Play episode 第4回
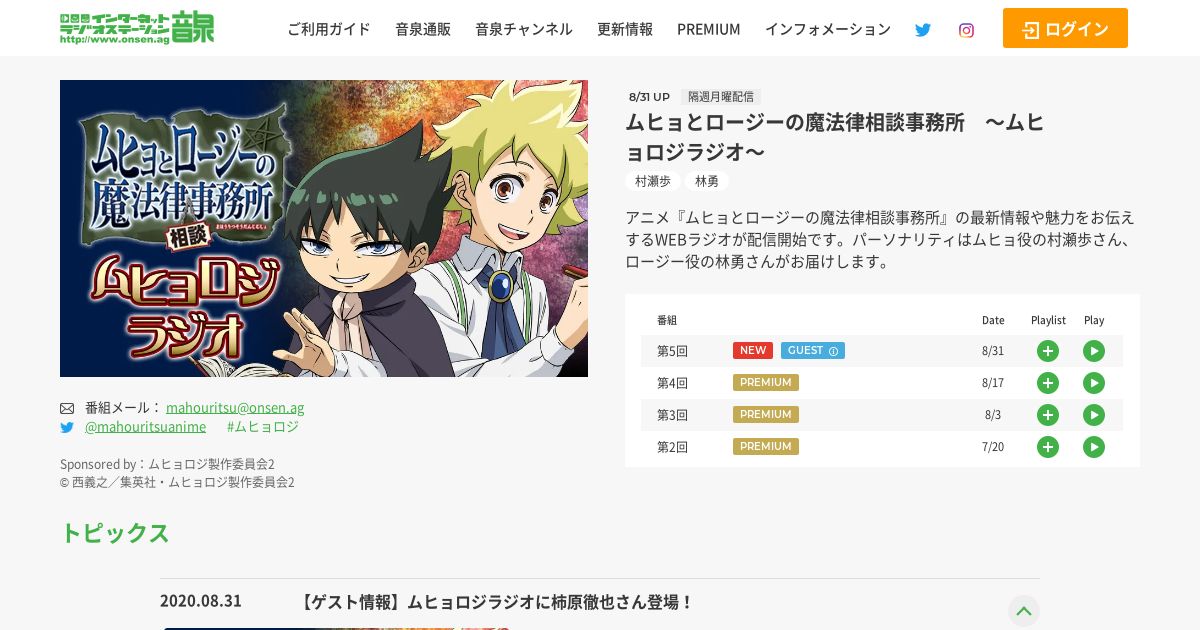Image resolution: width=1200 pixels, height=630 pixels. coord(1094,383)
